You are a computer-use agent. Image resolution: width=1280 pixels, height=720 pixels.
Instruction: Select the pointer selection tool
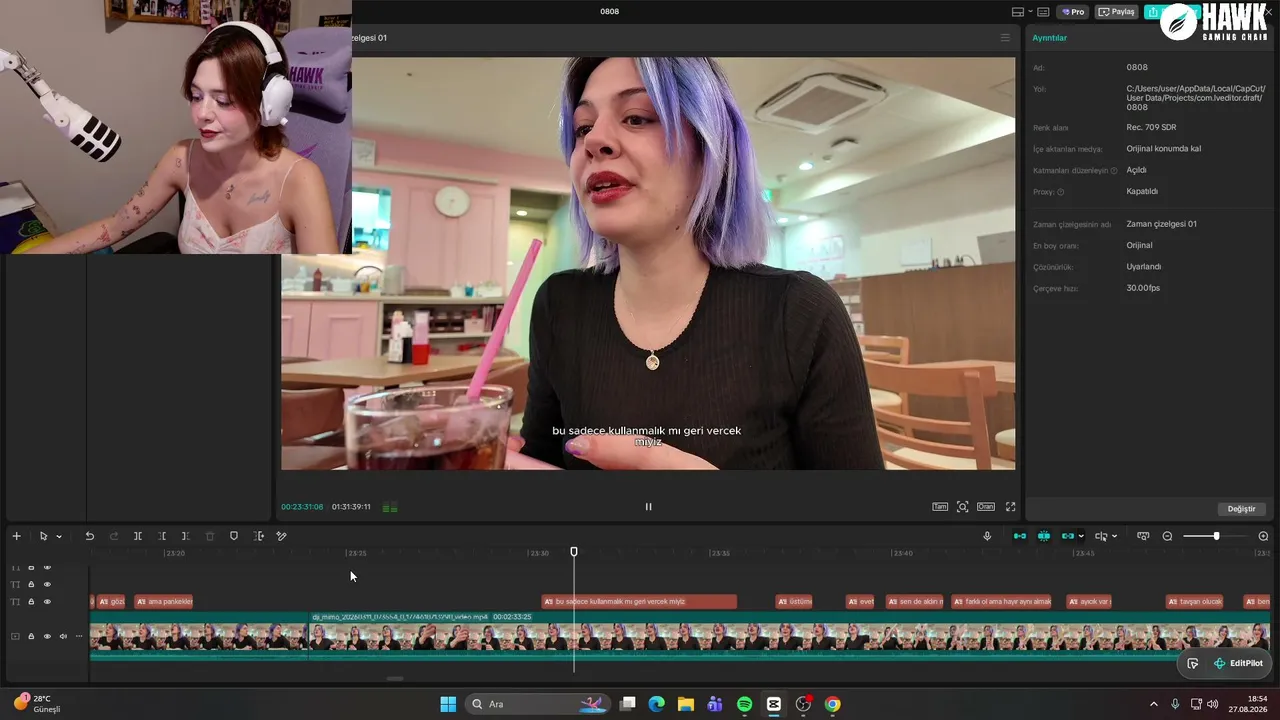pyautogui.click(x=43, y=536)
